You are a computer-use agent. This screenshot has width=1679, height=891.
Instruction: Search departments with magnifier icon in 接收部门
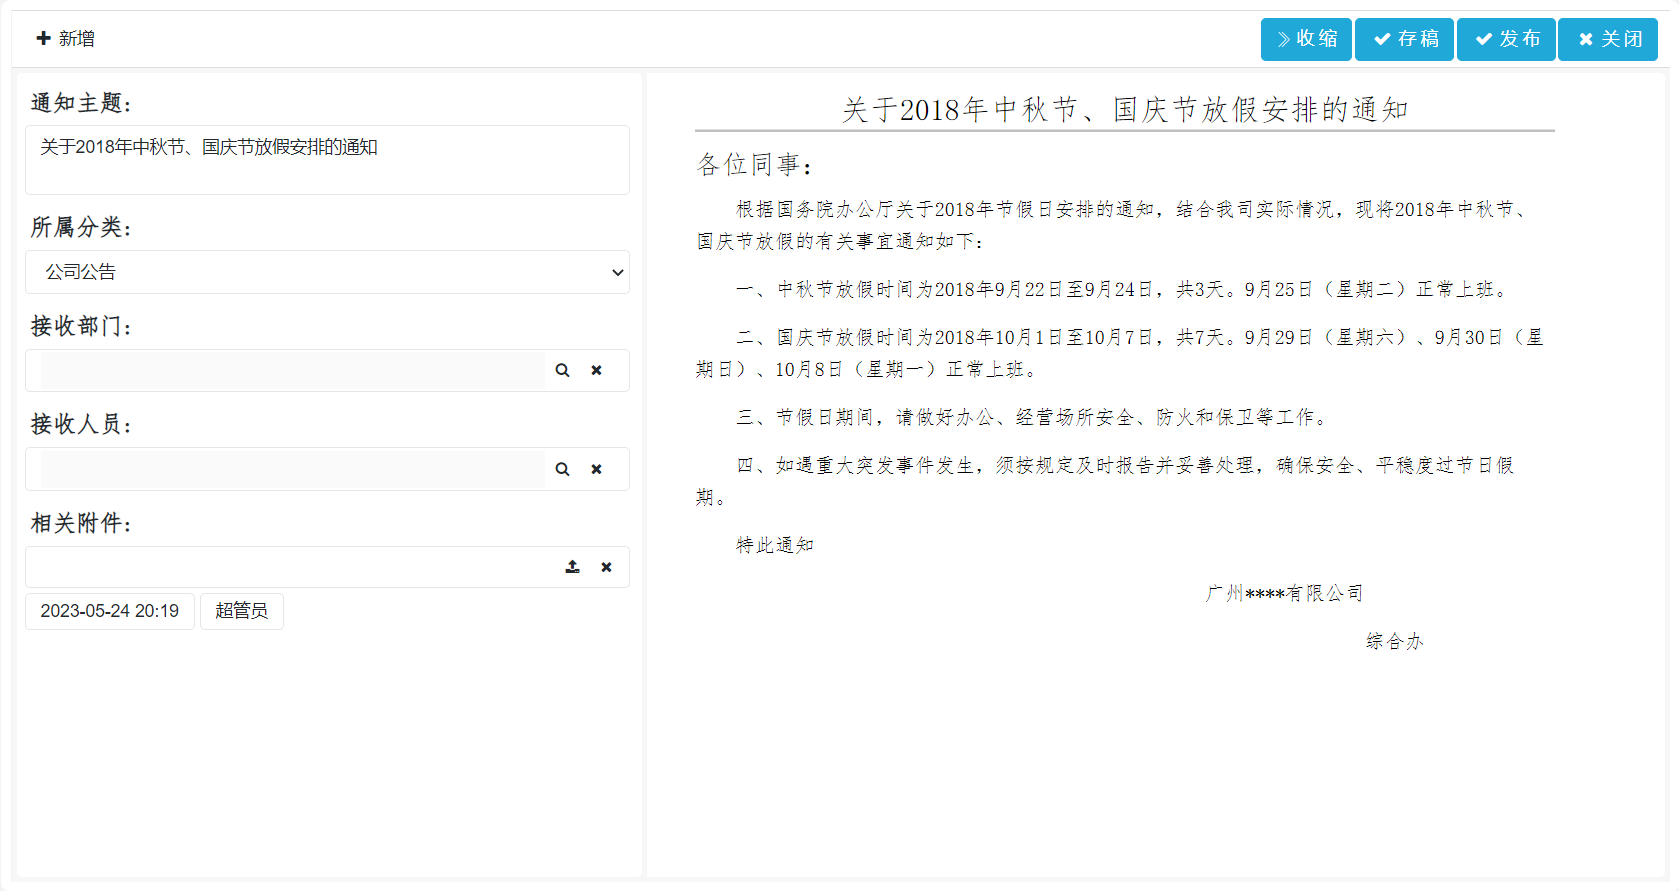[563, 370]
